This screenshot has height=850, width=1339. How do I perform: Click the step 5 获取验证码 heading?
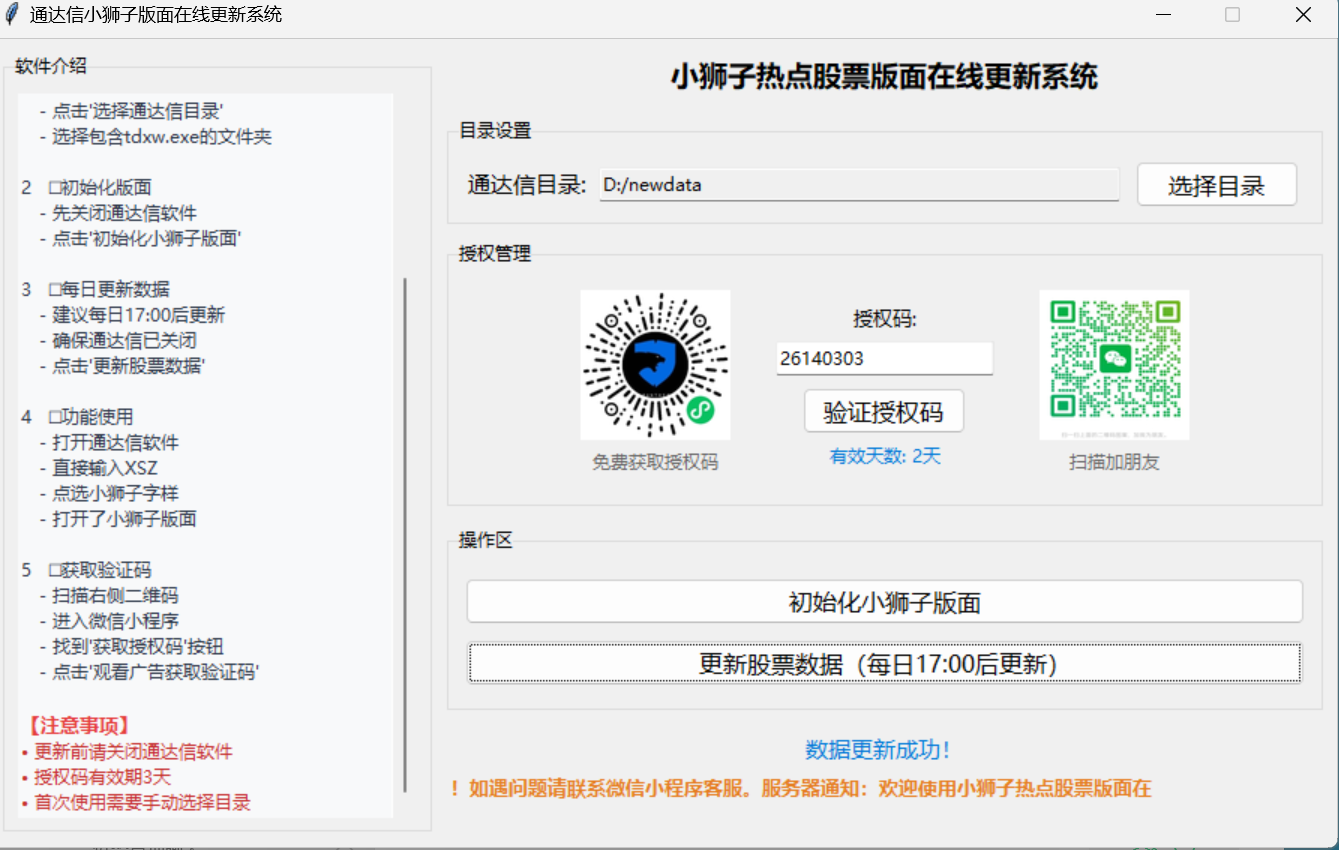[86, 570]
